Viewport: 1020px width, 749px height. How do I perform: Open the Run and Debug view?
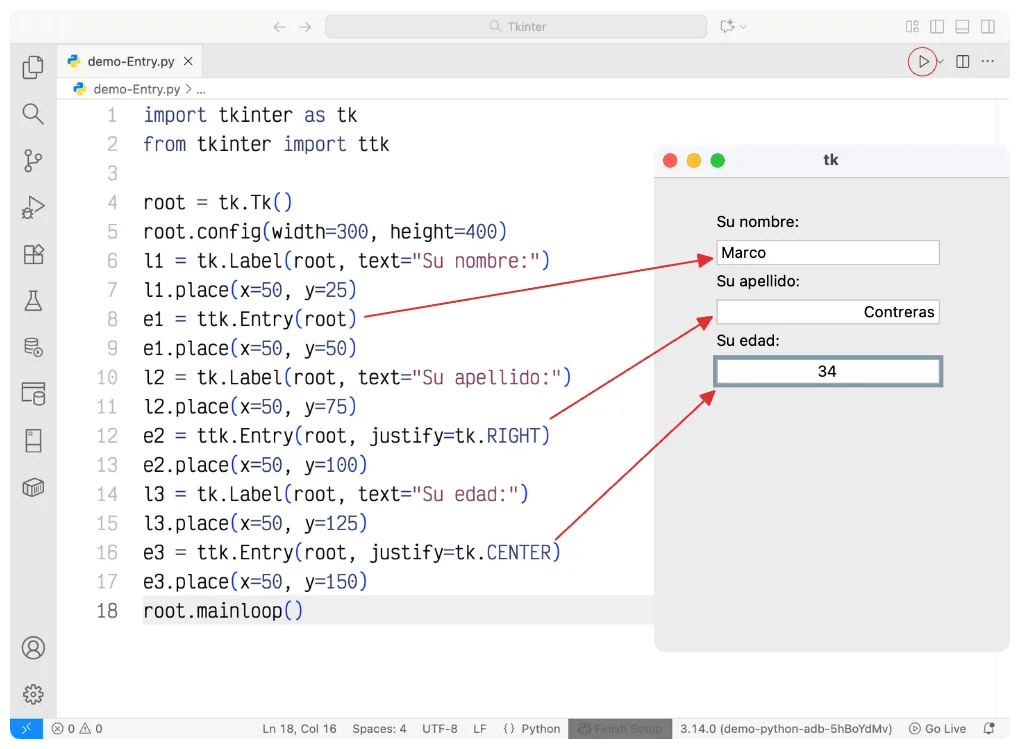tap(33, 207)
